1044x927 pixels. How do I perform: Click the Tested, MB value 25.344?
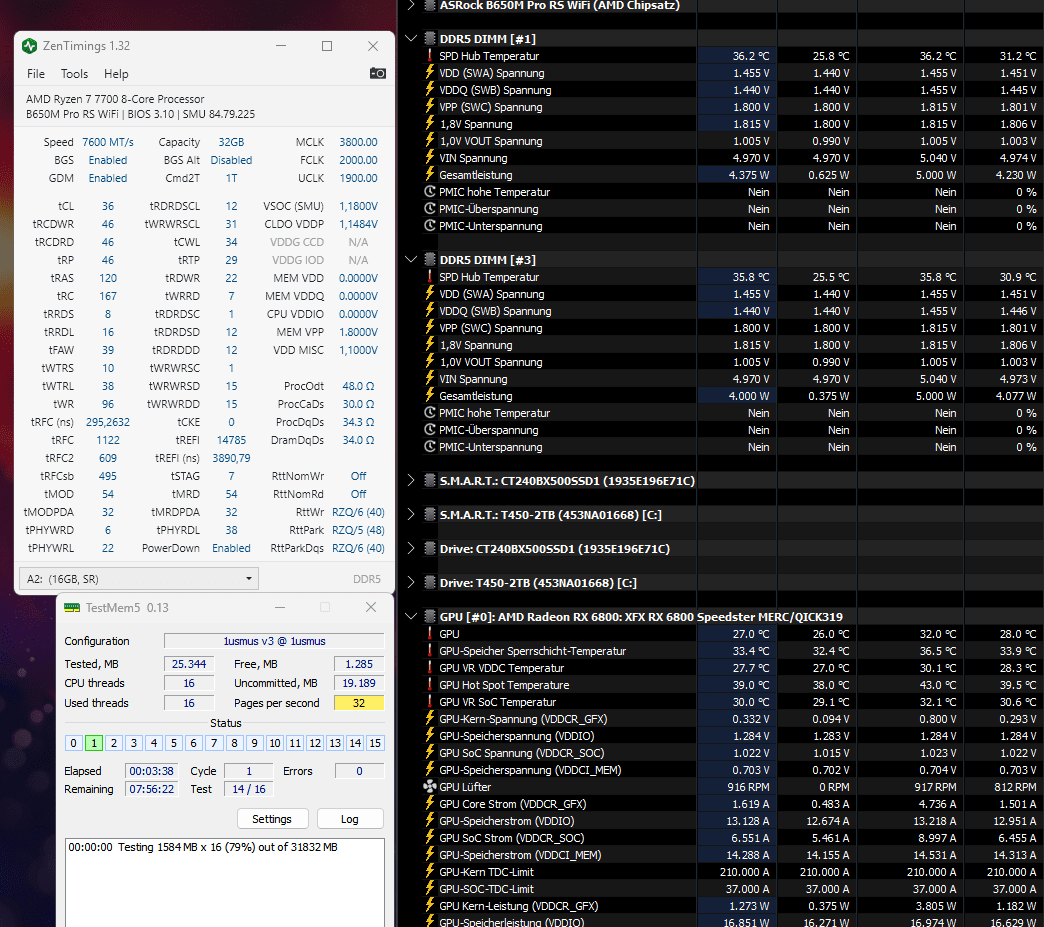click(x=189, y=664)
